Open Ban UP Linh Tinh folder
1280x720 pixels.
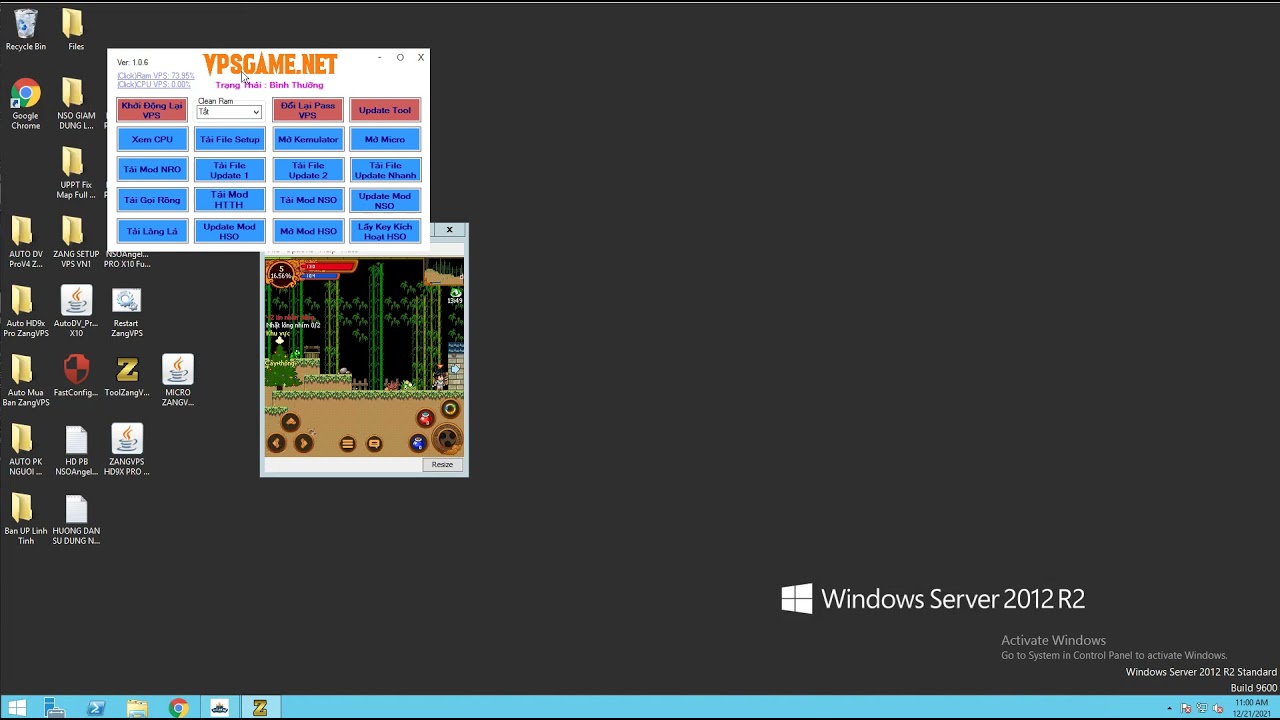click(26, 518)
